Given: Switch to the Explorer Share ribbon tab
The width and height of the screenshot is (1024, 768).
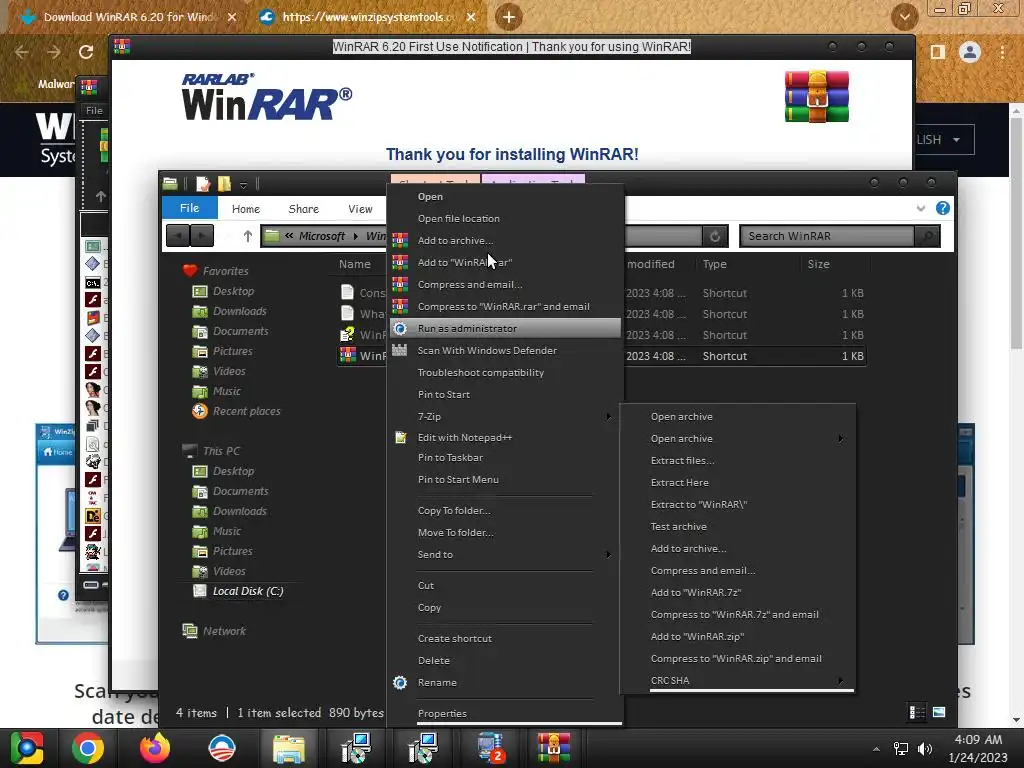Looking at the screenshot, I should pyautogui.click(x=304, y=209).
